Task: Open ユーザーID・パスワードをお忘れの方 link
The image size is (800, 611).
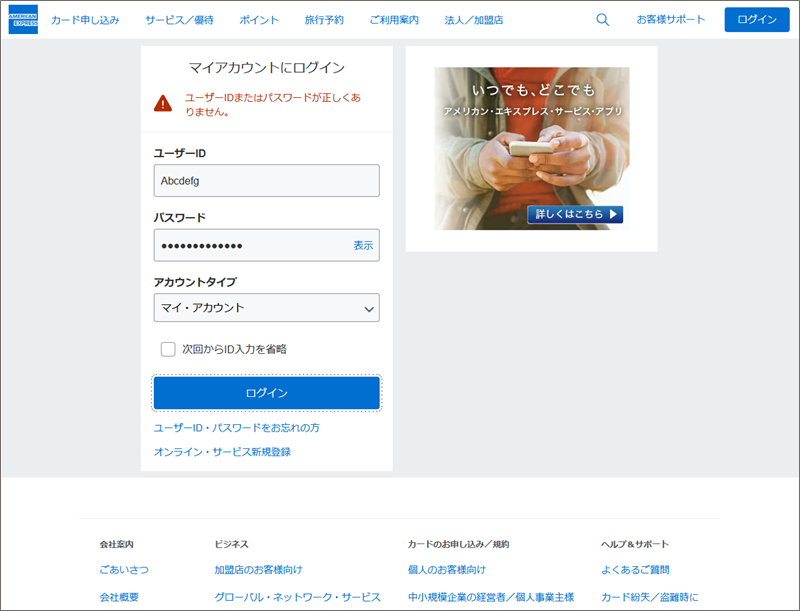Action: pos(236,427)
